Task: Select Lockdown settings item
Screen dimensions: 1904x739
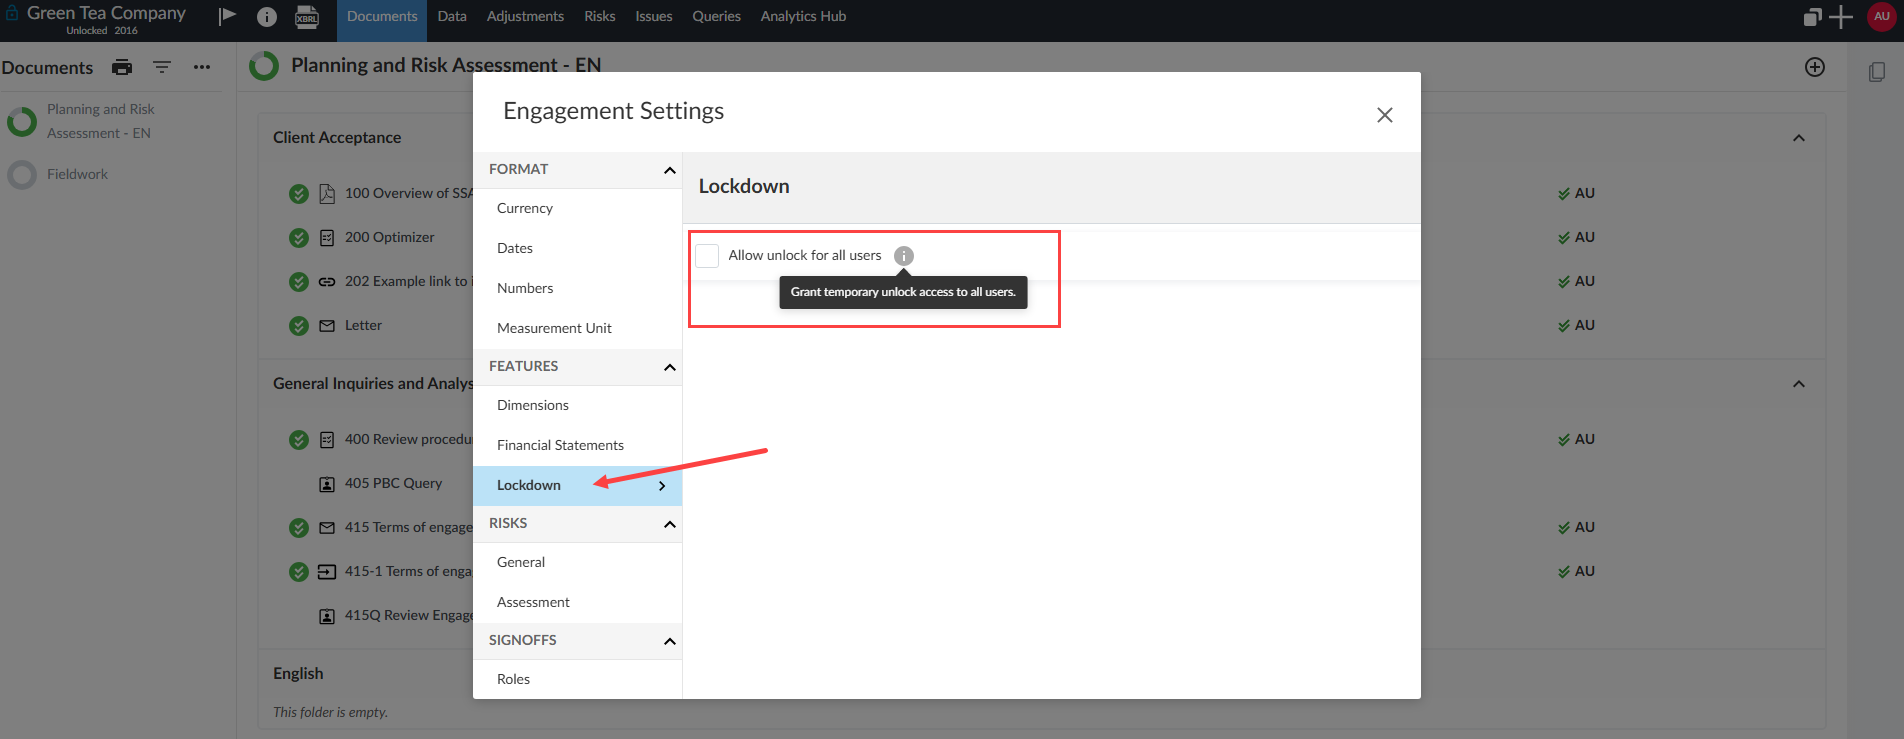Action: [x=578, y=485]
